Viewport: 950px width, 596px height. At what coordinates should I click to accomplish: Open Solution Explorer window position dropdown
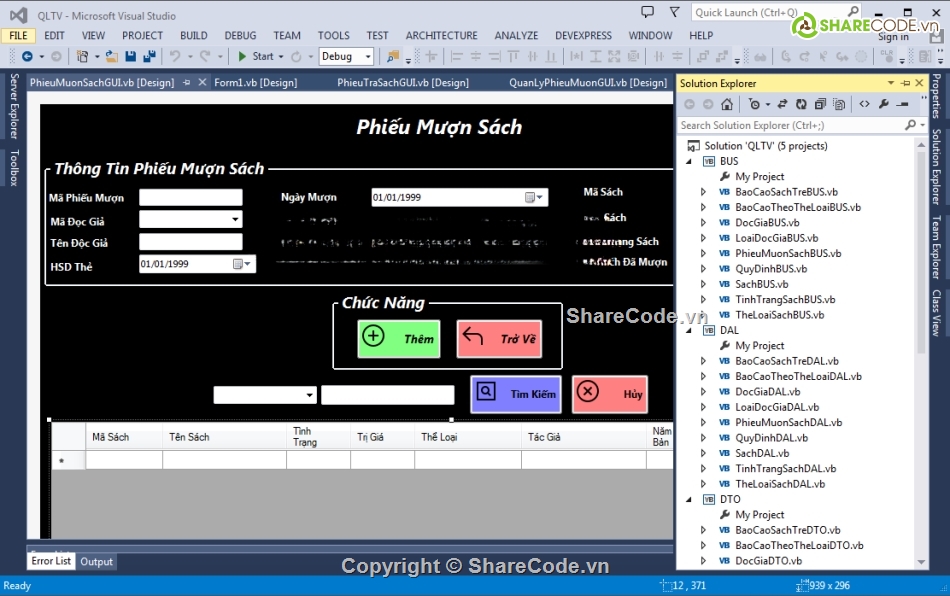(x=891, y=83)
